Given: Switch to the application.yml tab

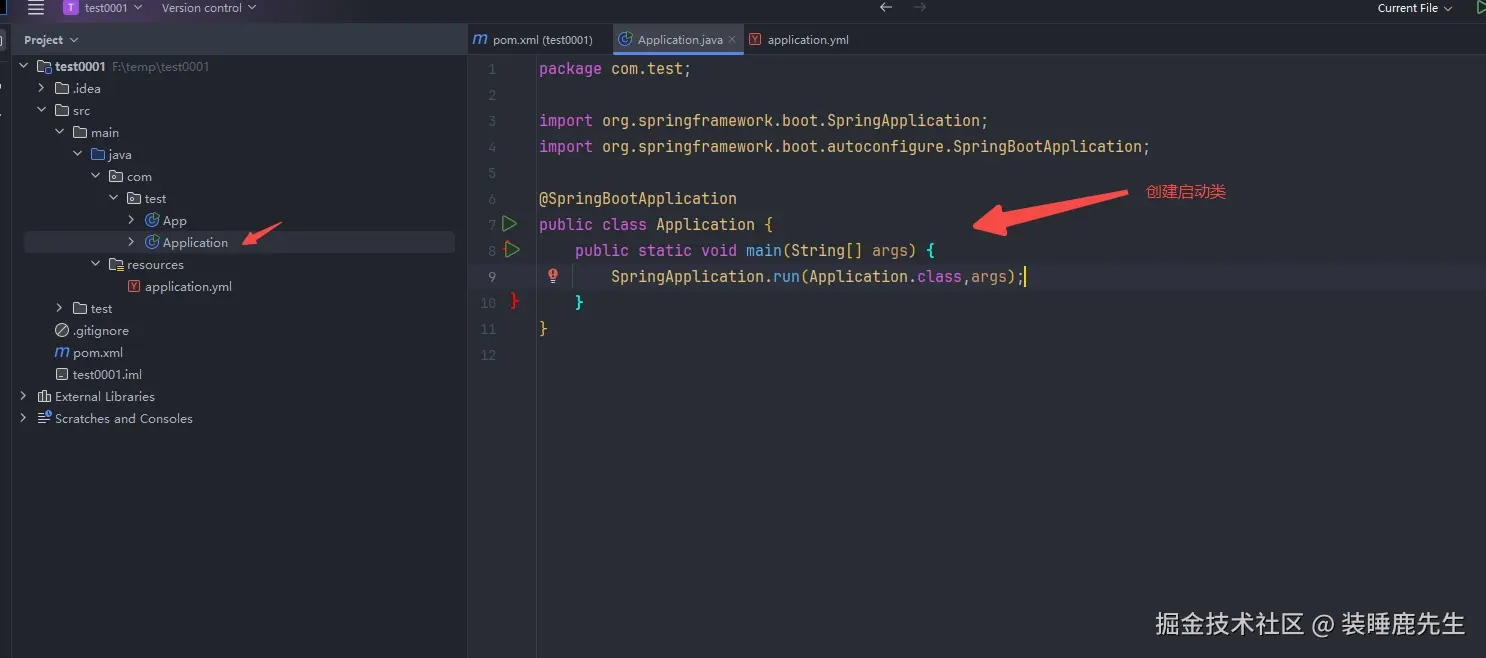Looking at the screenshot, I should click(799, 40).
